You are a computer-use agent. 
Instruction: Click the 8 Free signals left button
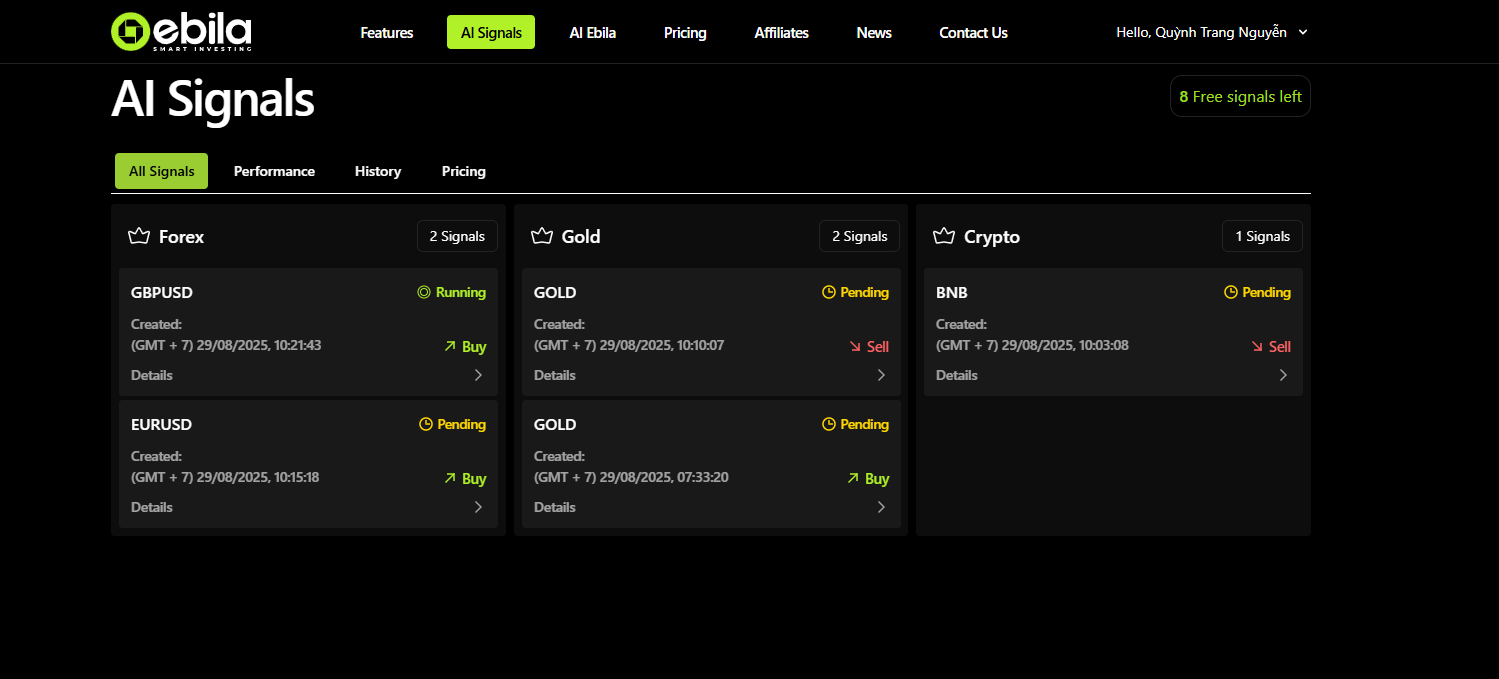[1240, 97]
